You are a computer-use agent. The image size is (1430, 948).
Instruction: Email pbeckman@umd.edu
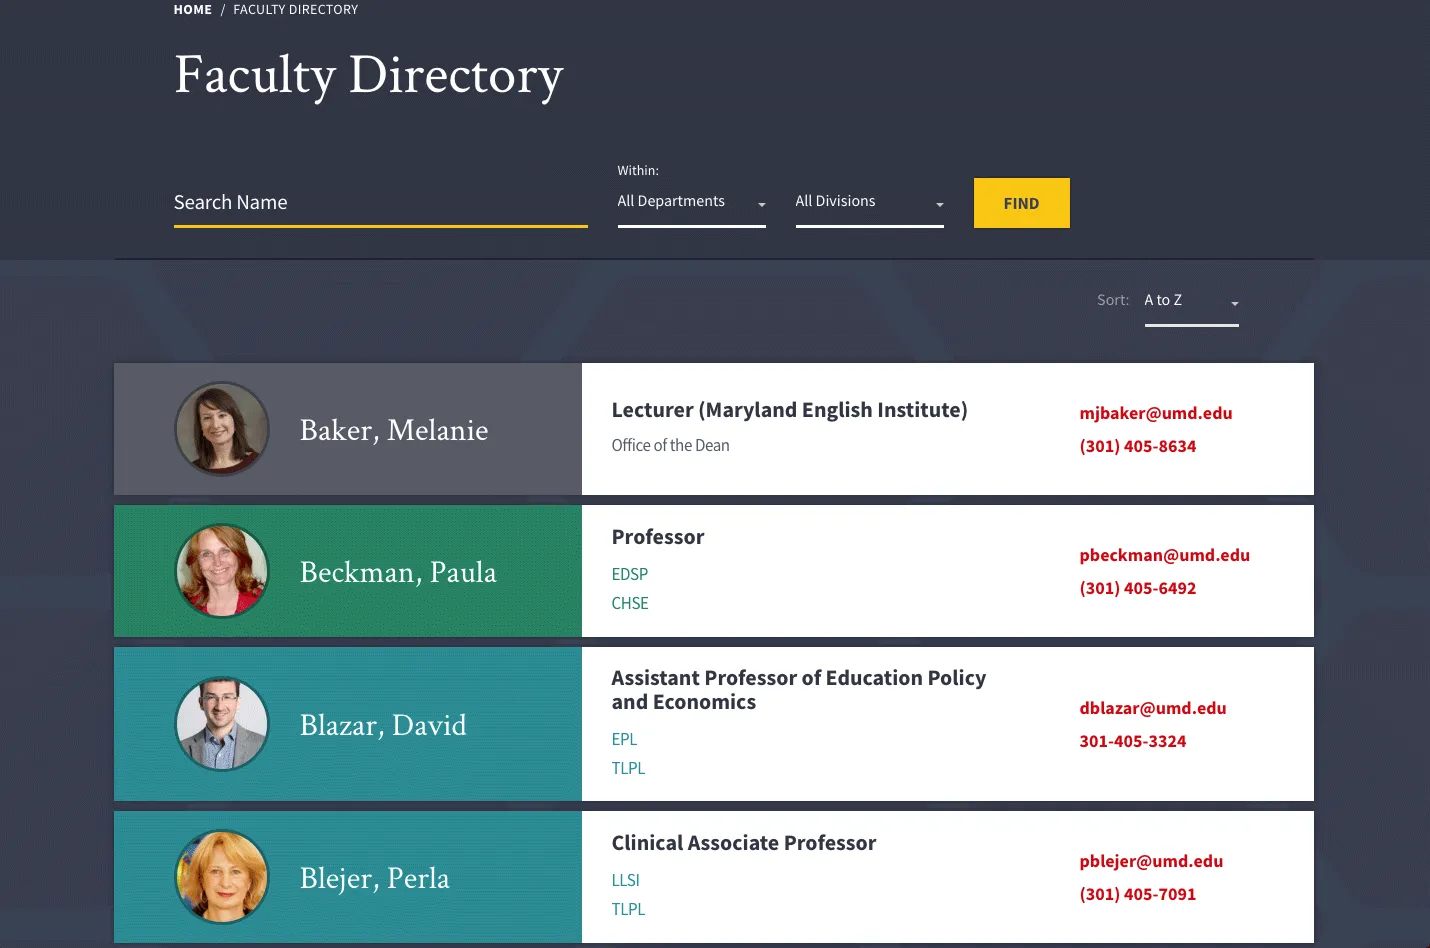[x=1164, y=555]
